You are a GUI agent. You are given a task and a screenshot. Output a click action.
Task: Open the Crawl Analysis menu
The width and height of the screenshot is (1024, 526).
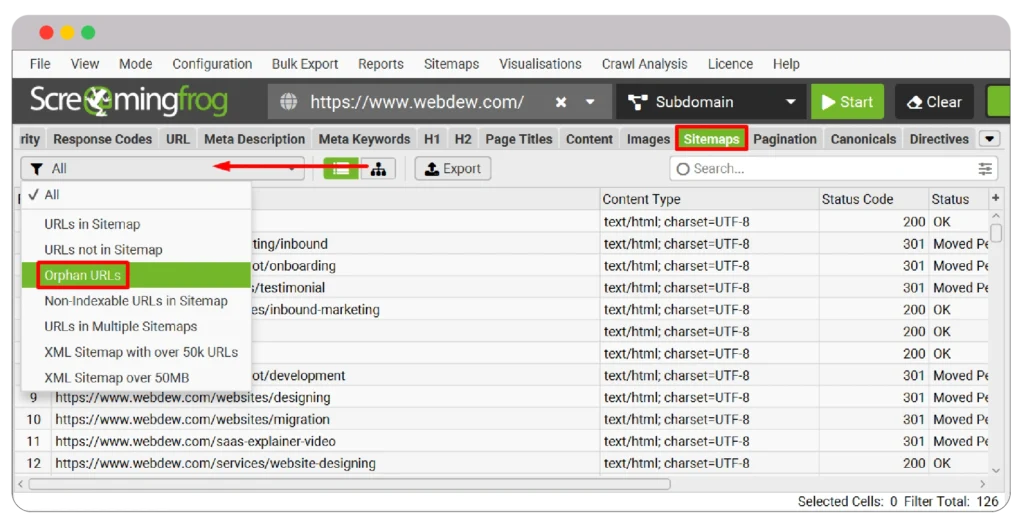tap(645, 64)
